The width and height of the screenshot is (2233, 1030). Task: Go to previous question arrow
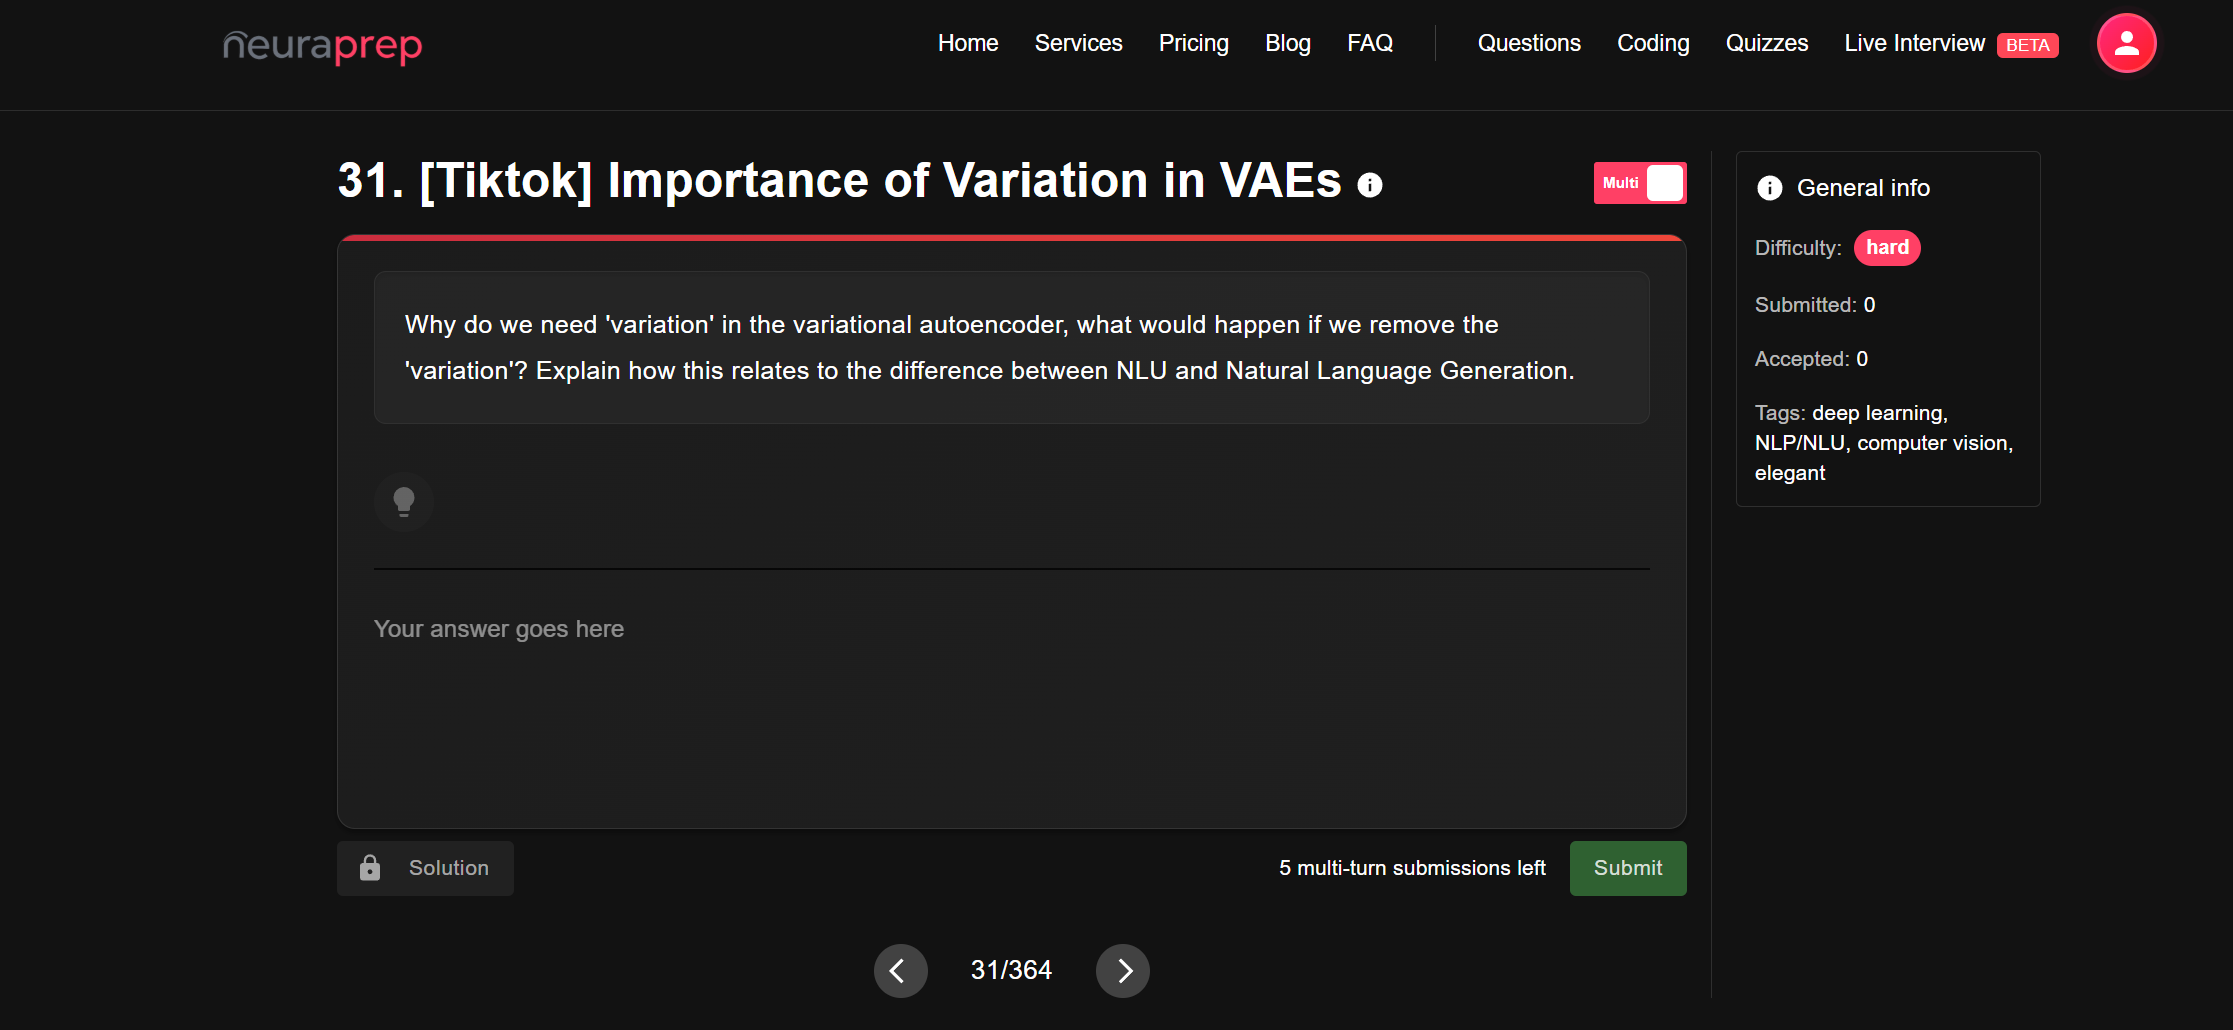point(900,971)
